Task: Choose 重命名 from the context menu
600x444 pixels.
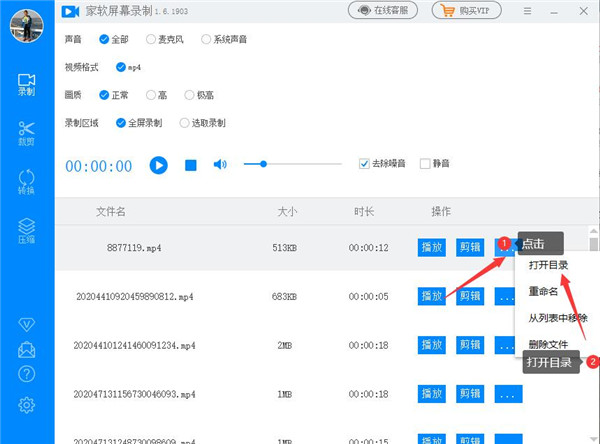Action: click(x=543, y=291)
